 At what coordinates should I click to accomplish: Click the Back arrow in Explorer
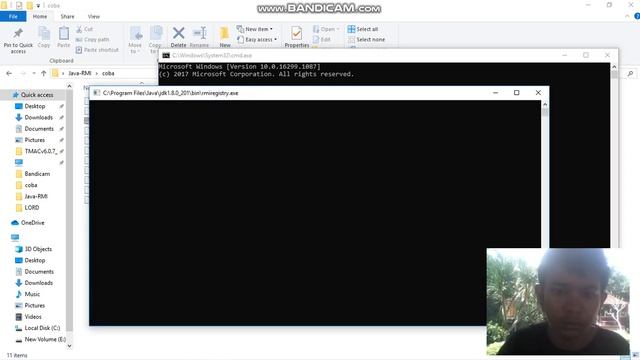point(9,73)
